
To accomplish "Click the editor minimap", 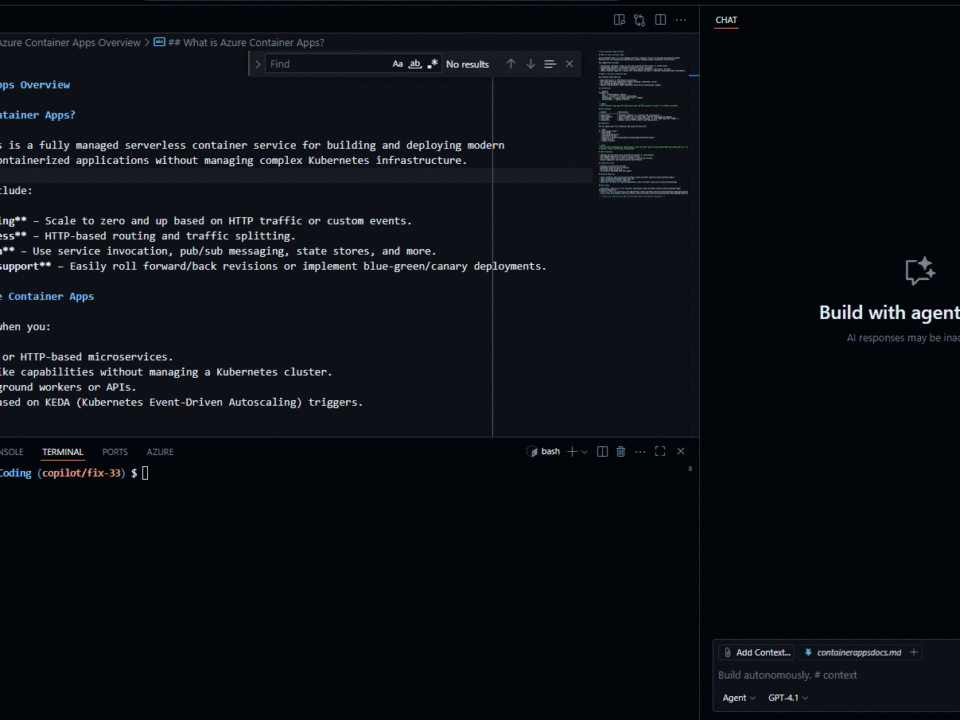I will (642, 122).
